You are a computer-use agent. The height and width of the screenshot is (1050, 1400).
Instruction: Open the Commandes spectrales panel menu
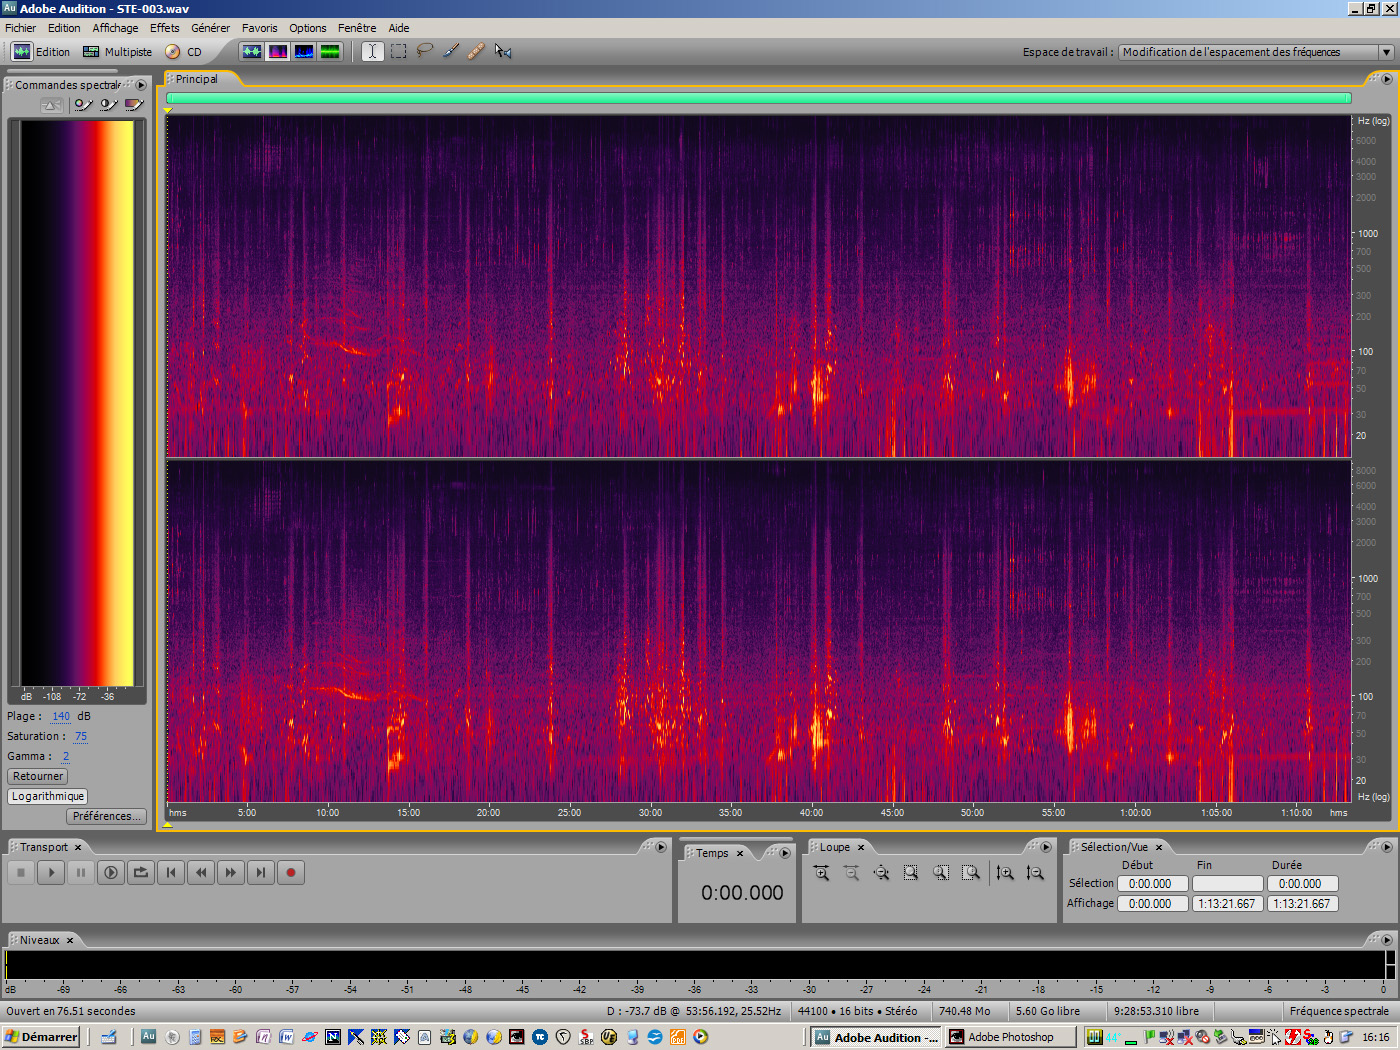tap(141, 85)
